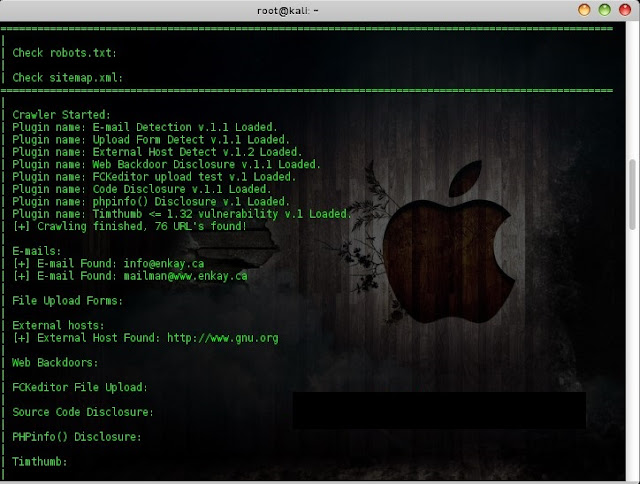Click the E-mail Detection v.1.1 plugin line
Screen dimensions: 640x484
[x=144, y=127]
